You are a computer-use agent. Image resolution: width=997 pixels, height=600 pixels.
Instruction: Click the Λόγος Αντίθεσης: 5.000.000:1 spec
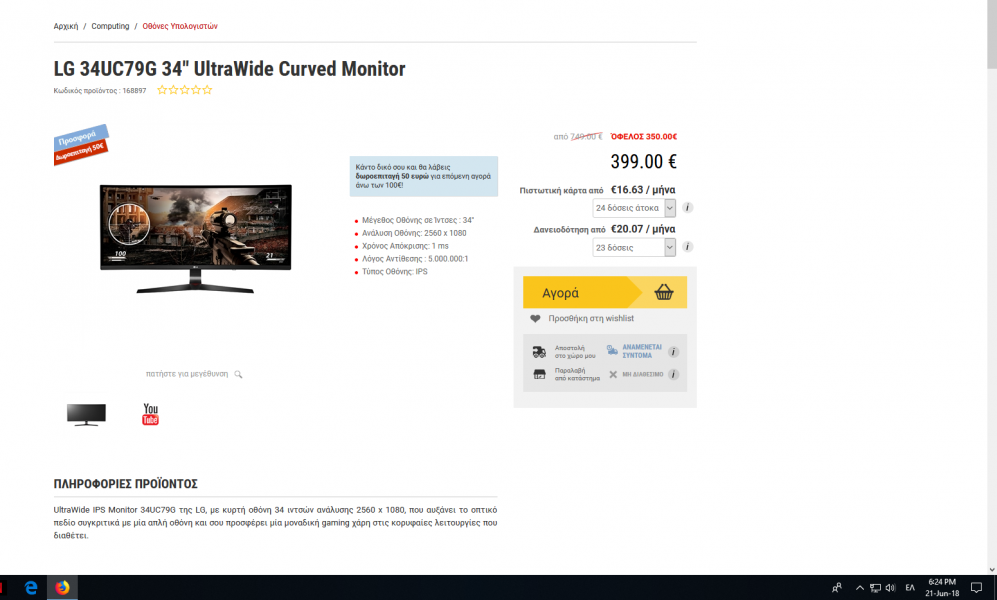(x=415, y=259)
